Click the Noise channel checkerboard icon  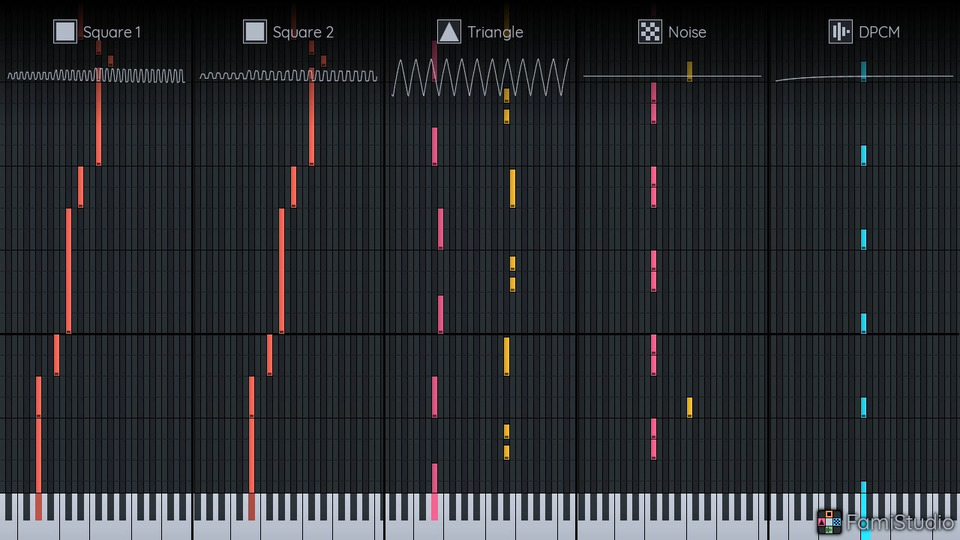pyautogui.click(x=650, y=31)
